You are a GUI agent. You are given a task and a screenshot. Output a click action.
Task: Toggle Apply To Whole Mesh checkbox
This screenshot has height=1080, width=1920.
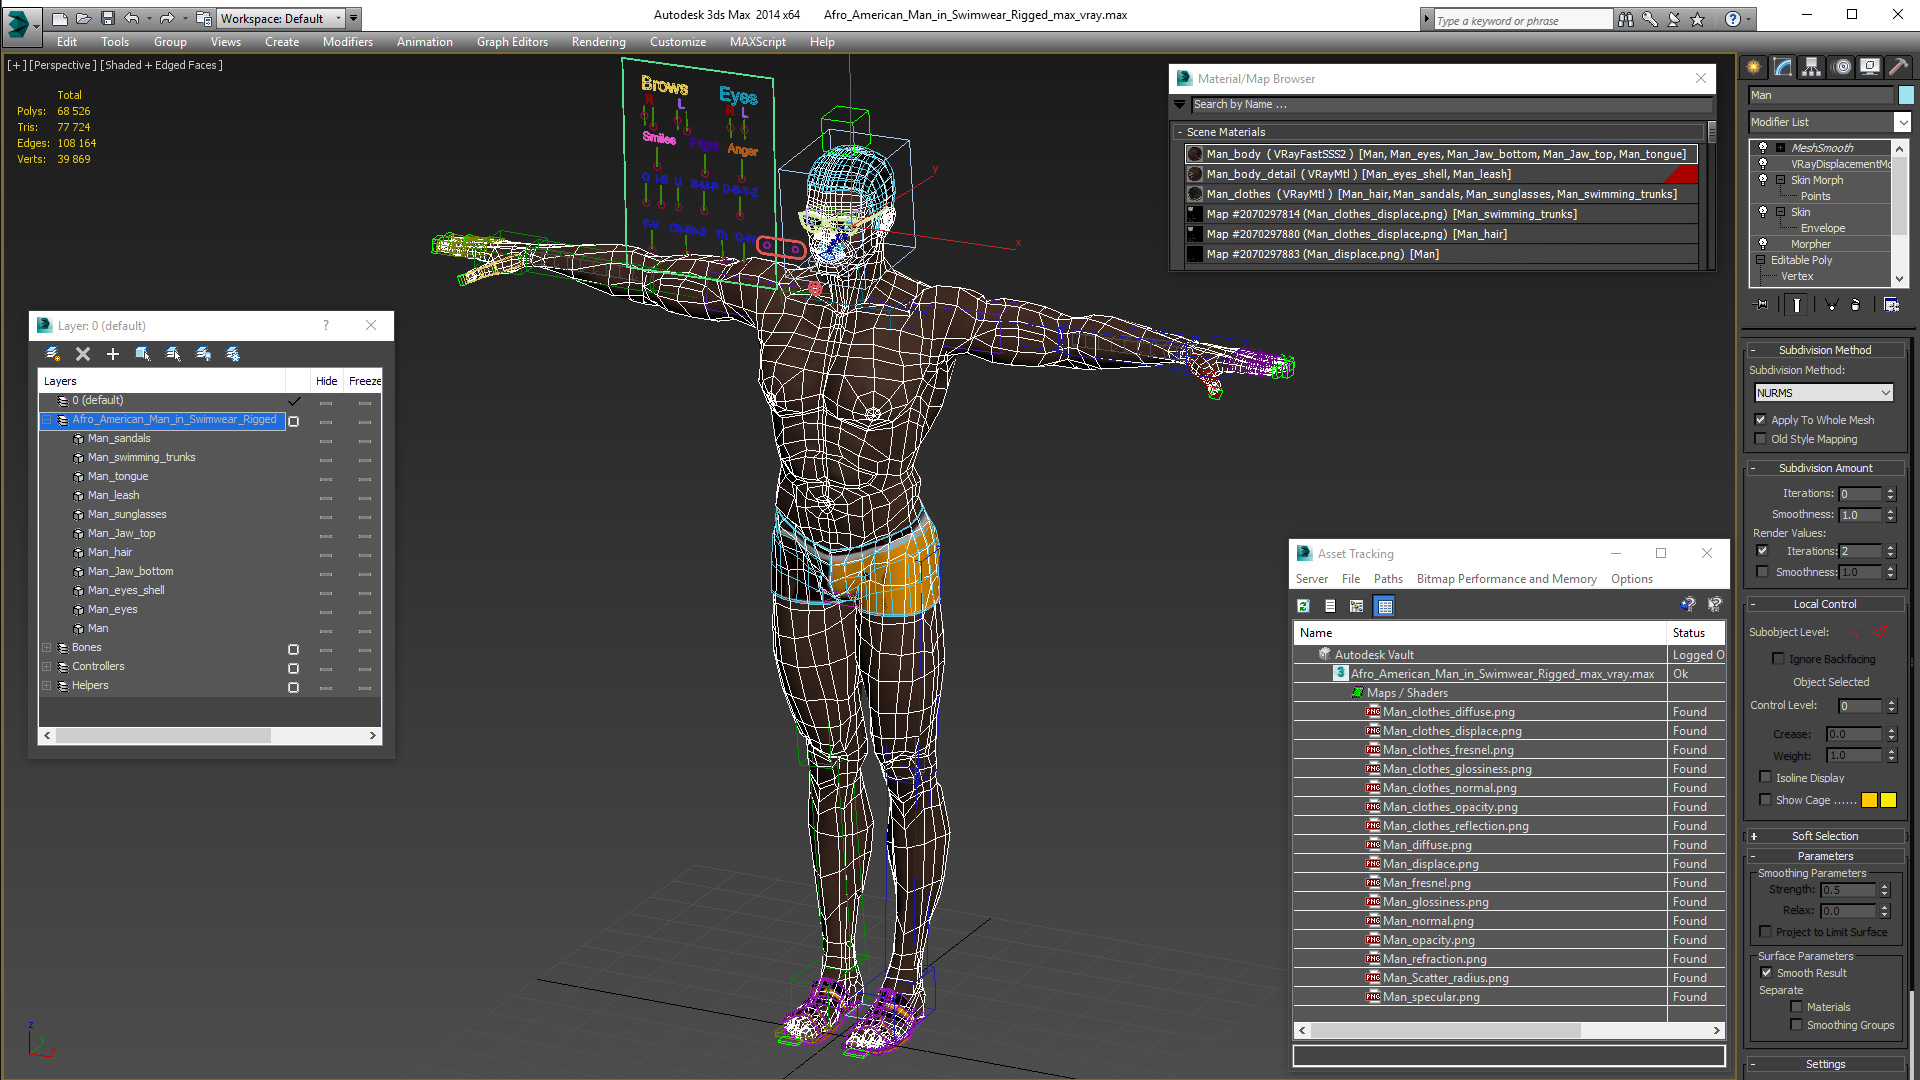(x=1761, y=420)
